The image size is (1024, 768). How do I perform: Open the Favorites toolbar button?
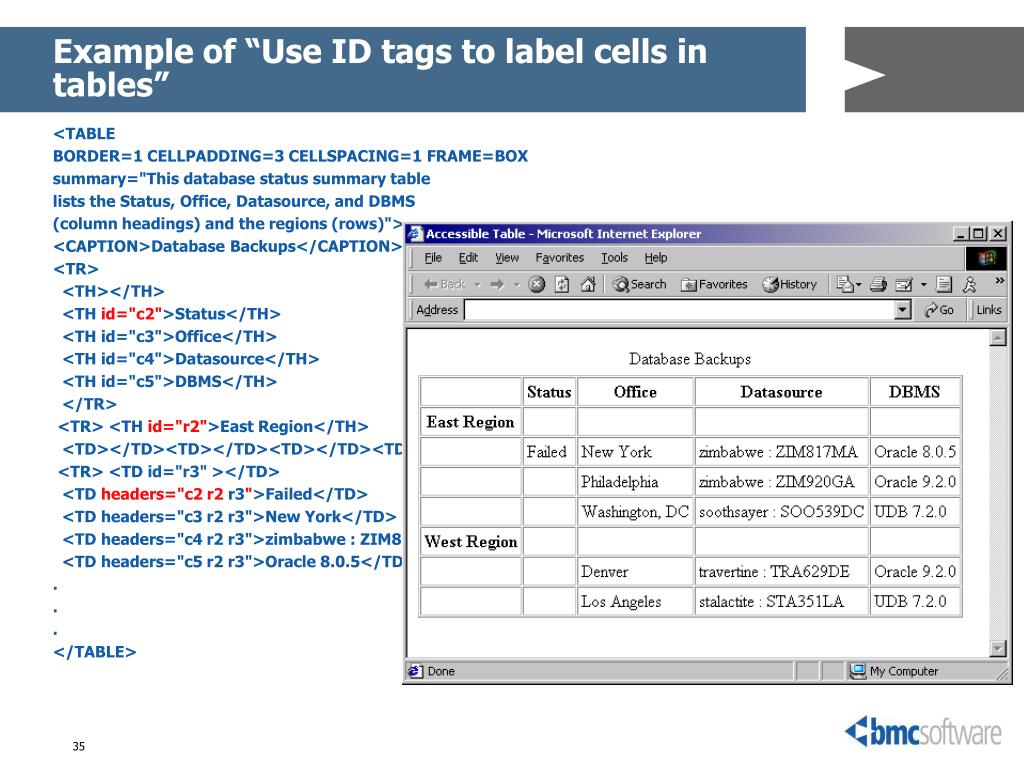click(714, 284)
